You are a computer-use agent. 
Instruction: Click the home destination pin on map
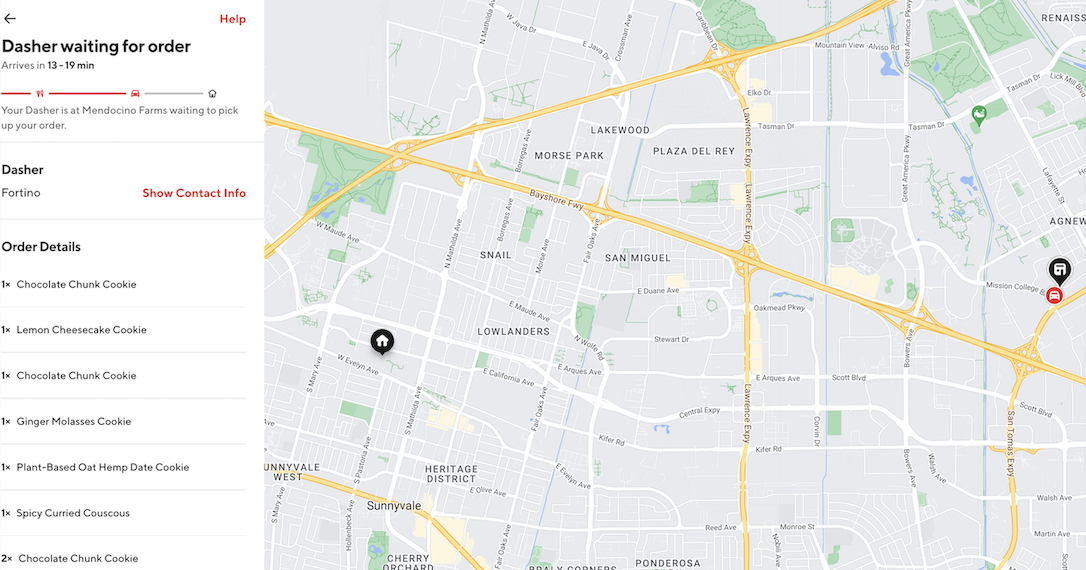coord(382,341)
